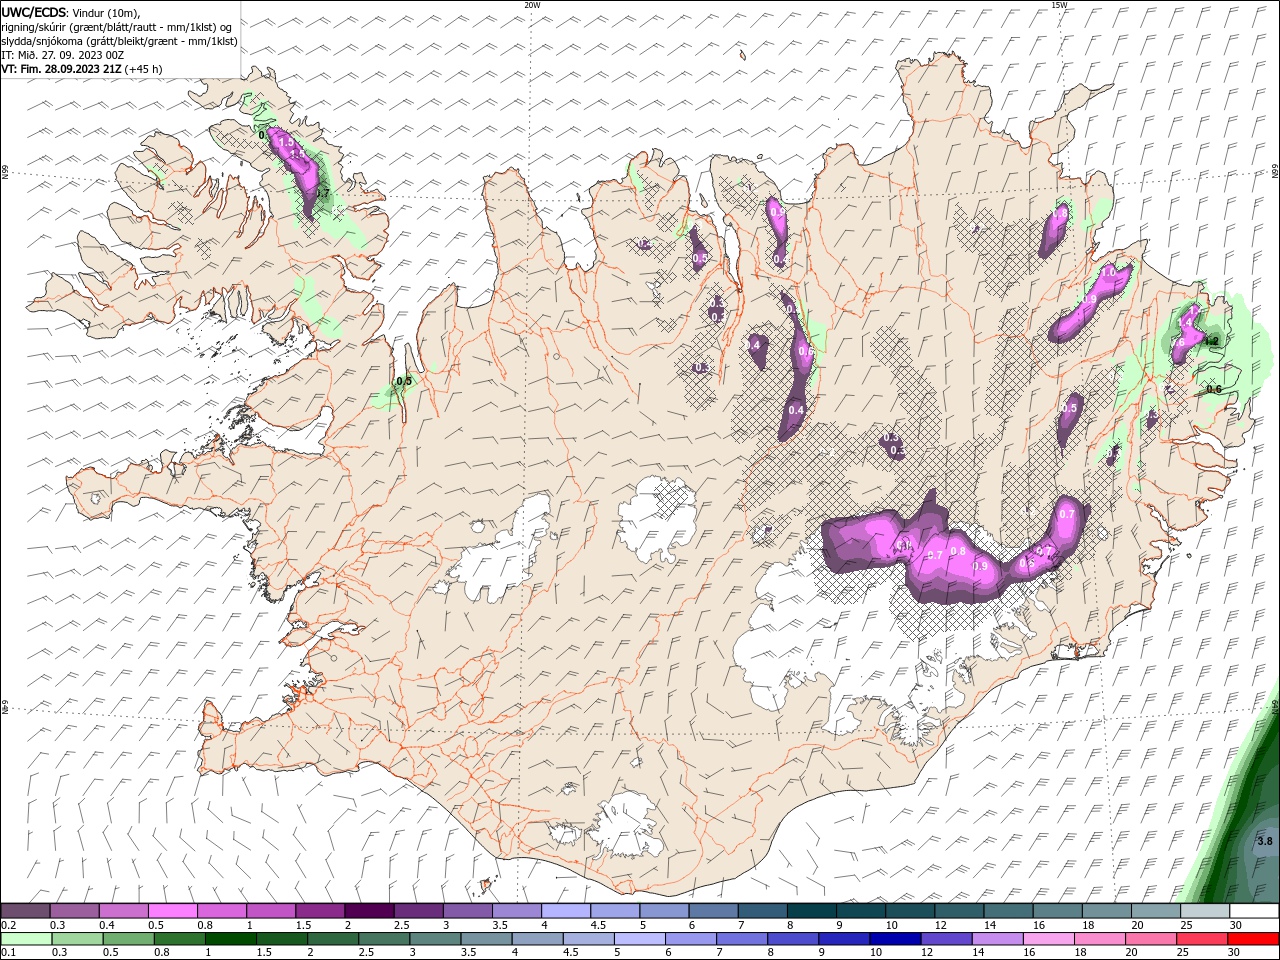The height and width of the screenshot is (960, 1280).
Task: Click the 1.2 value on the east coast
Action: pyautogui.click(x=1211, y=341)
